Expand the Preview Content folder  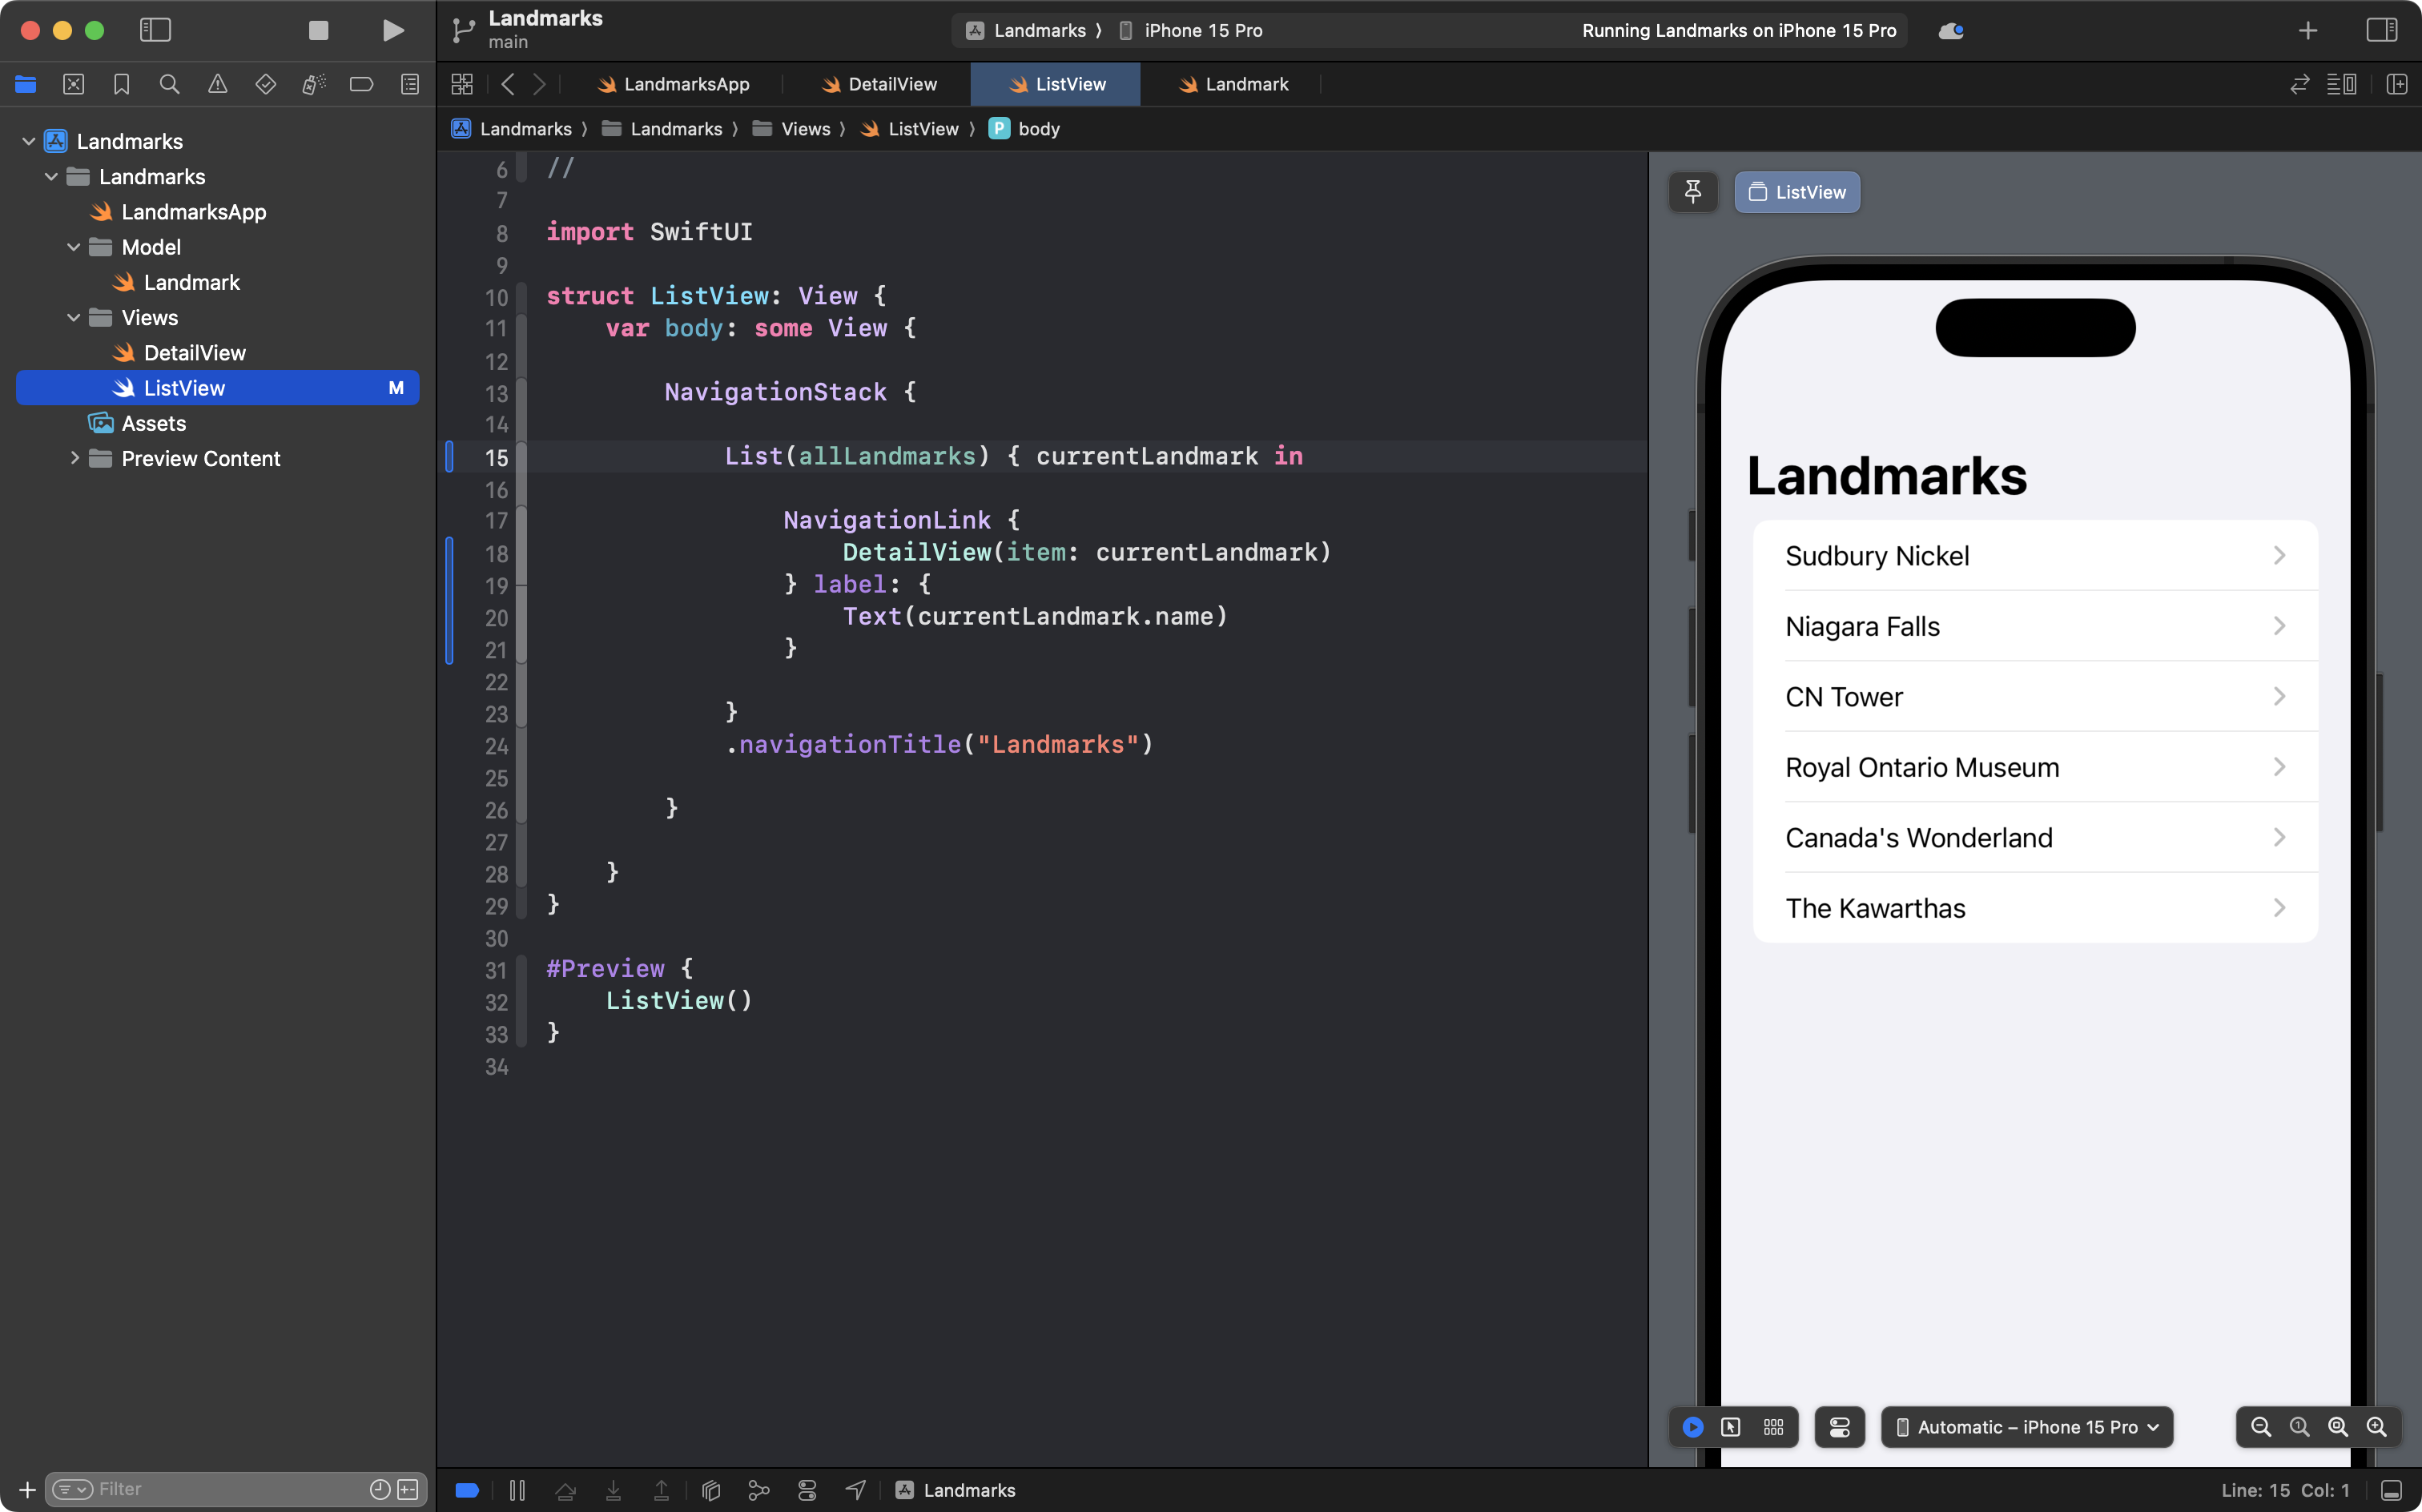pos(75,458)
